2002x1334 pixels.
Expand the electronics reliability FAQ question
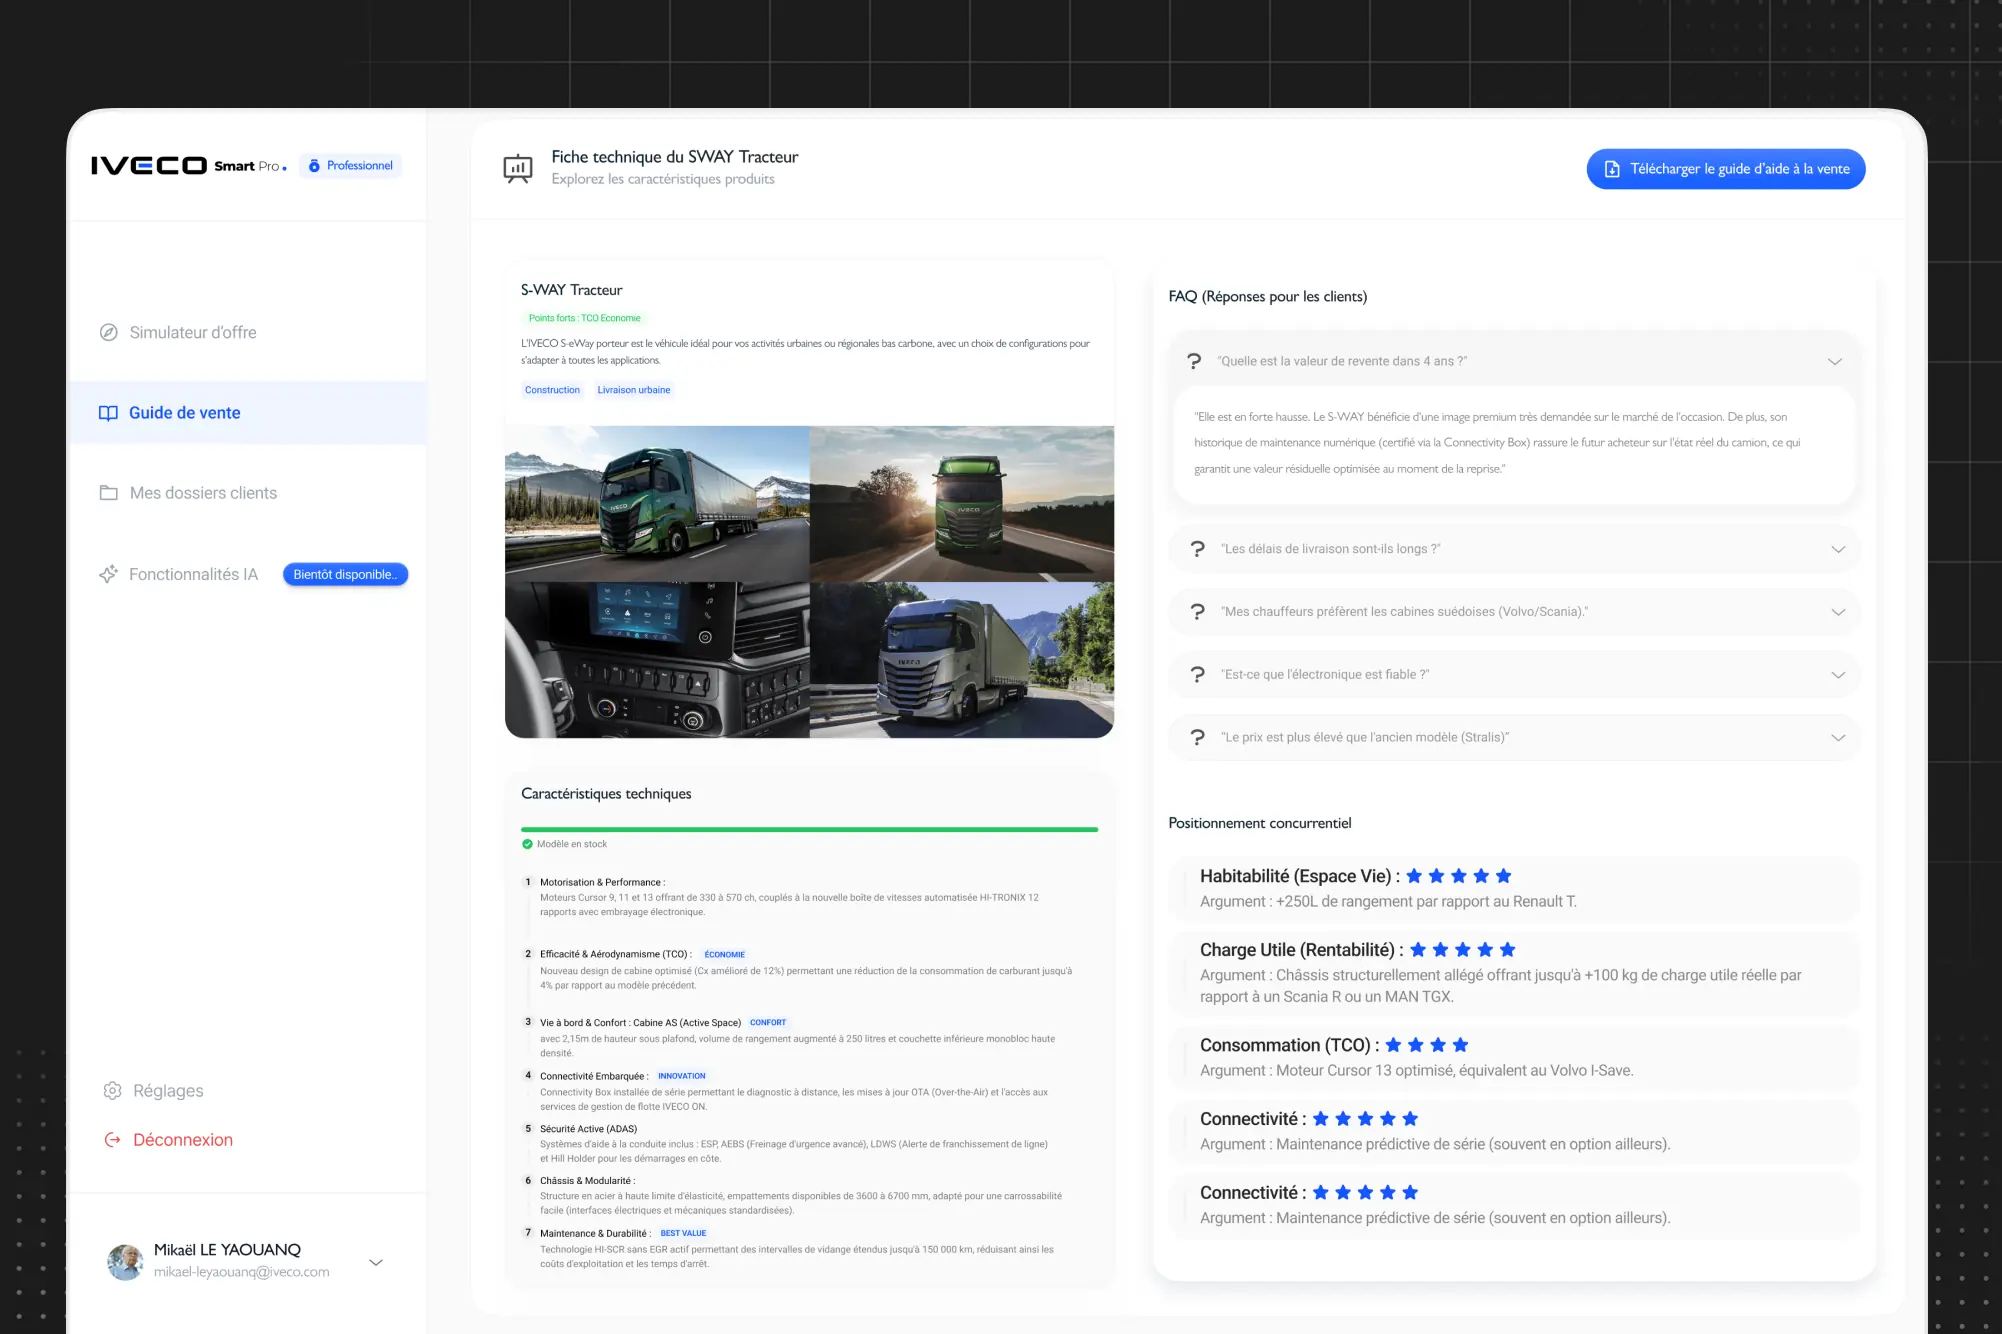pos(1837,675)
